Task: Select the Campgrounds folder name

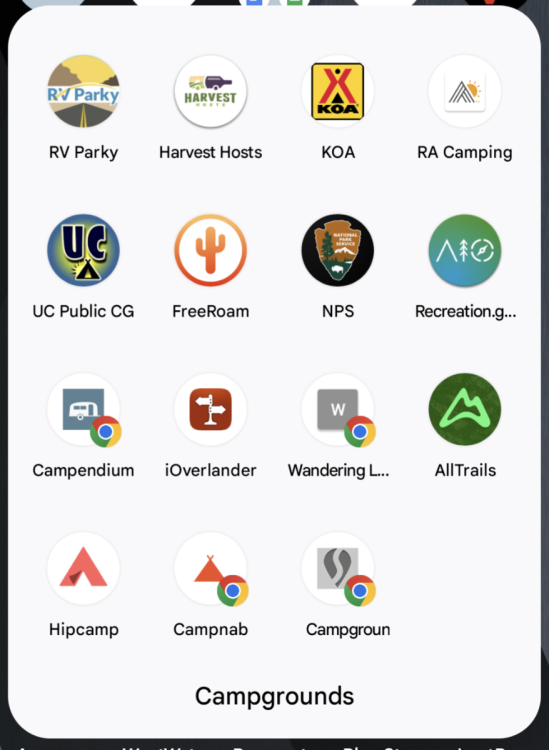Action: pos(274,696)
